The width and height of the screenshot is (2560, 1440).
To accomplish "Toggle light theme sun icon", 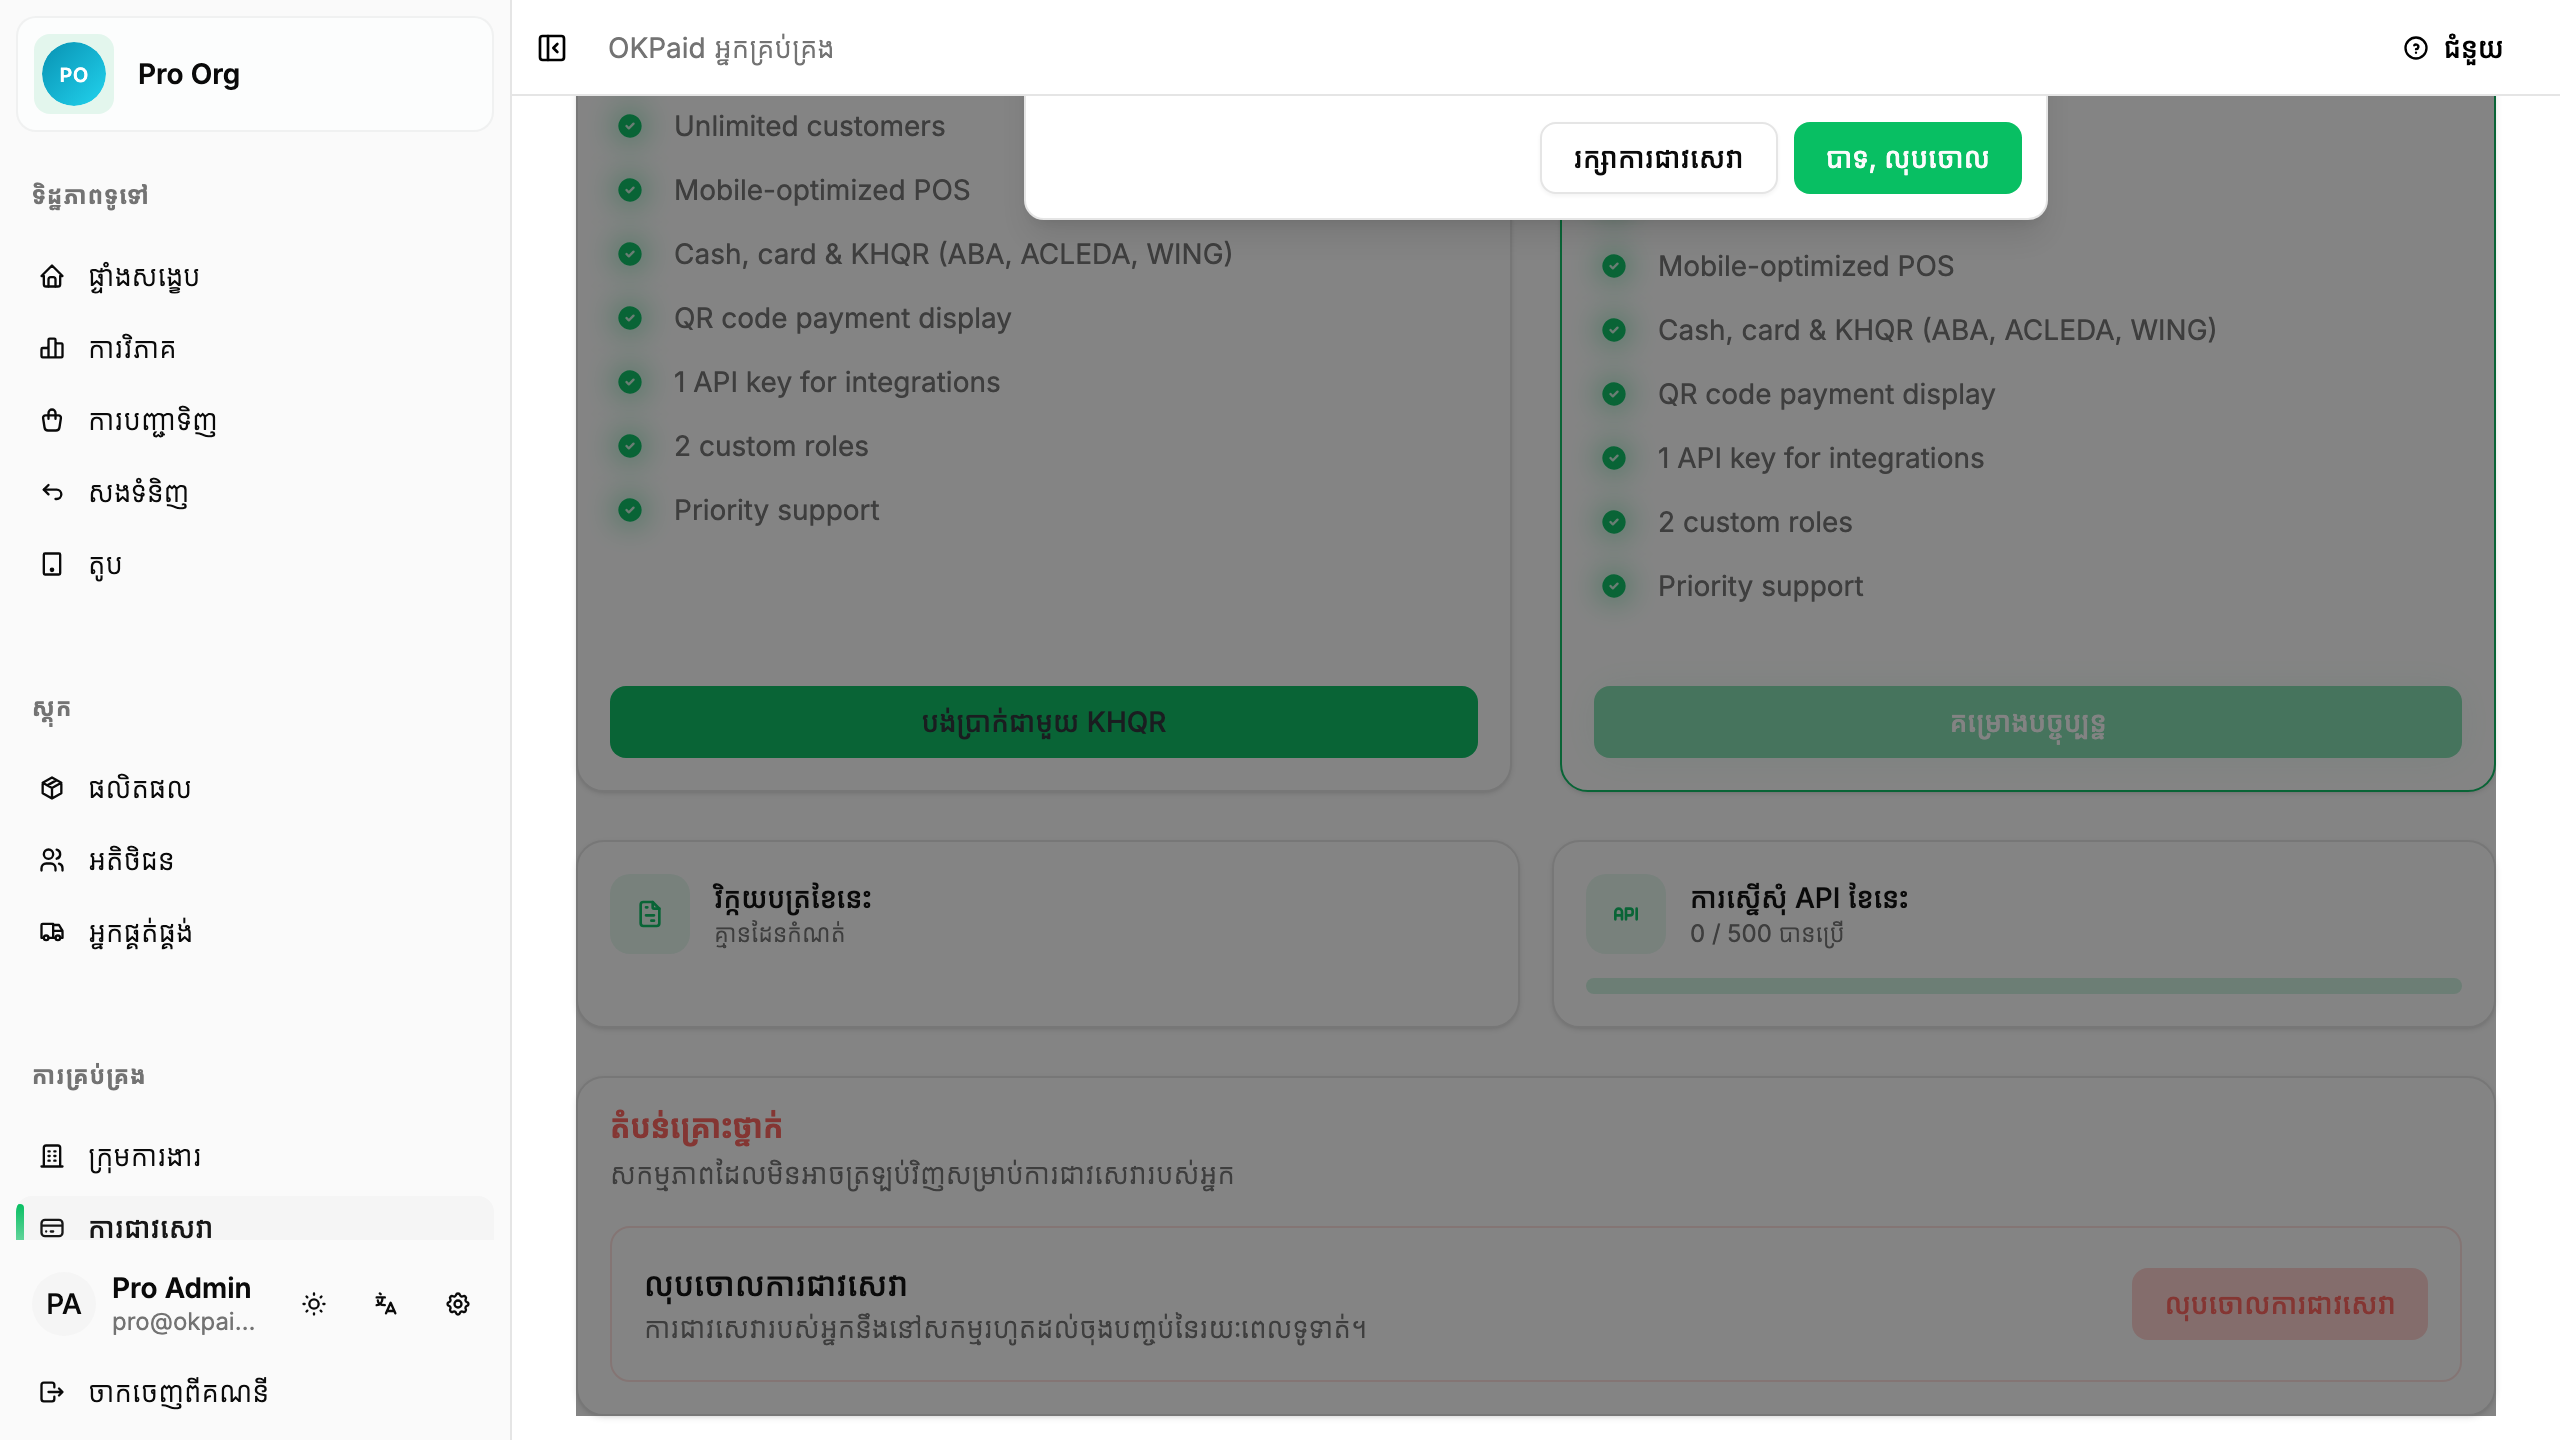I will 314,1304.
